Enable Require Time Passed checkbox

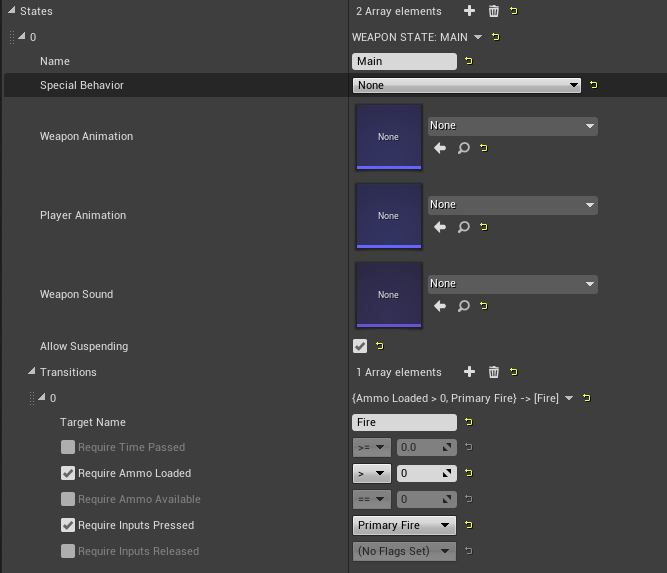[68, 447]
